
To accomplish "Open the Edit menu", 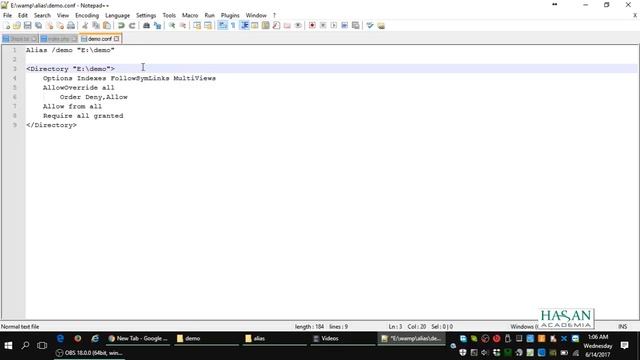I will click(x=23, y=15).
